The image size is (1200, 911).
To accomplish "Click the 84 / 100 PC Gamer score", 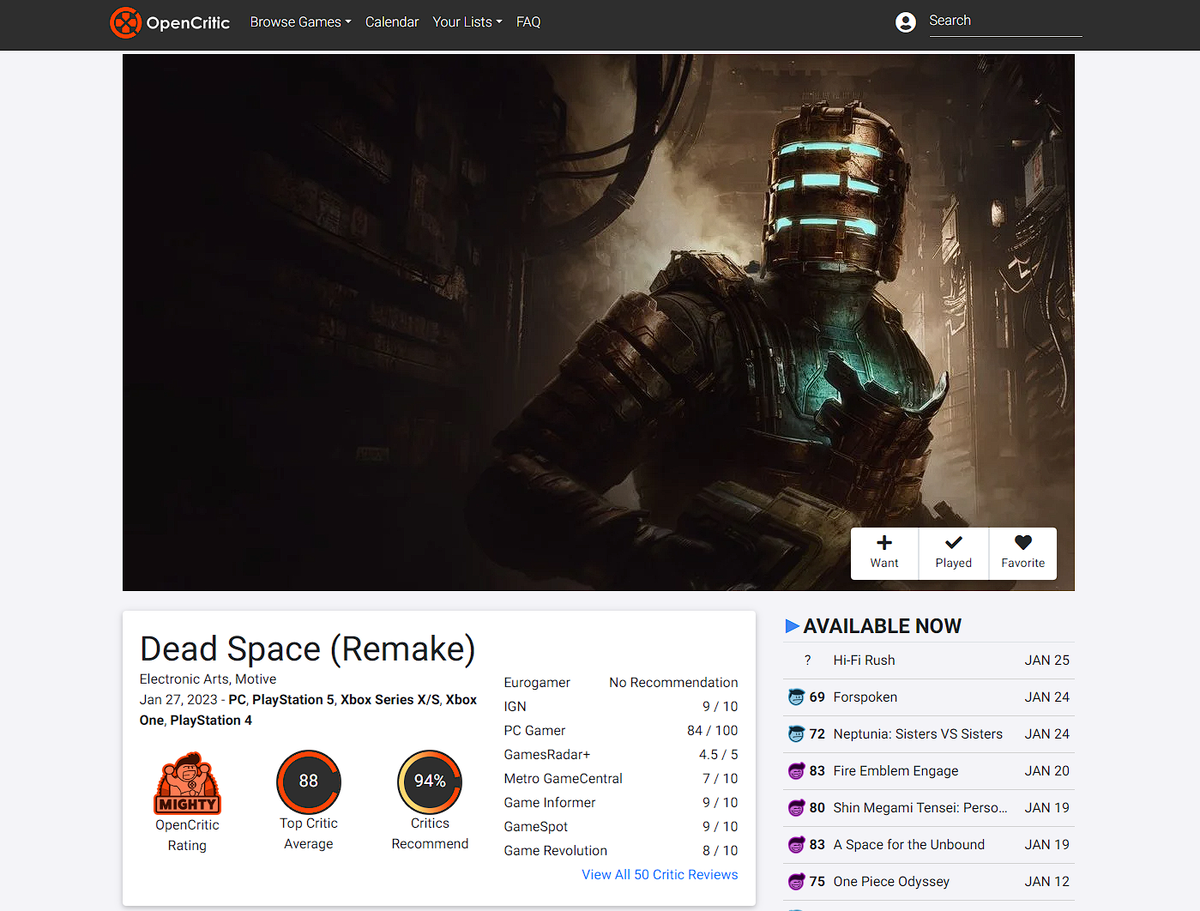I will 712,730.
